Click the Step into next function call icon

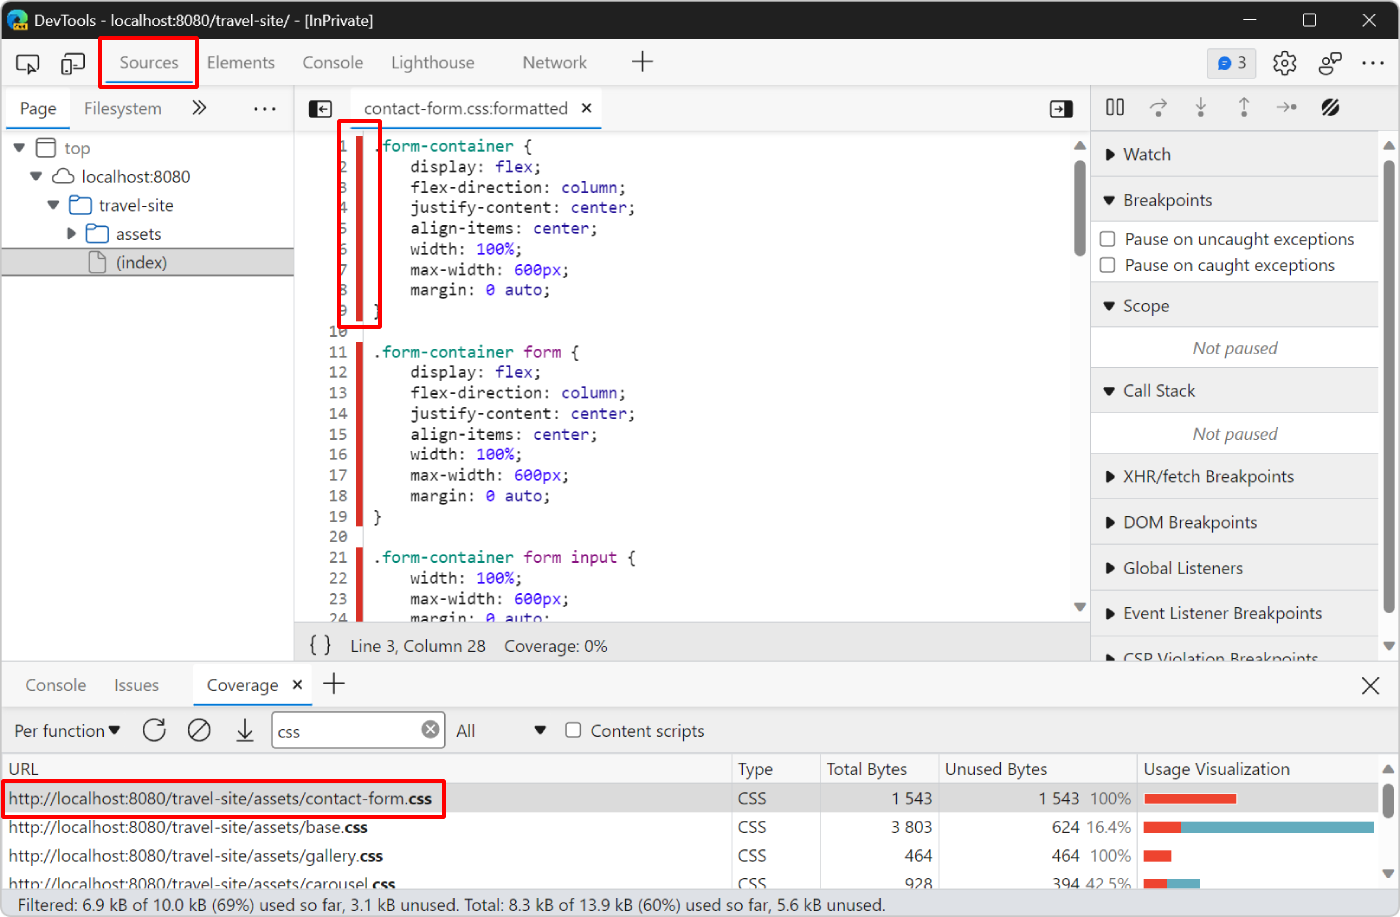(x=1200, y=107)
